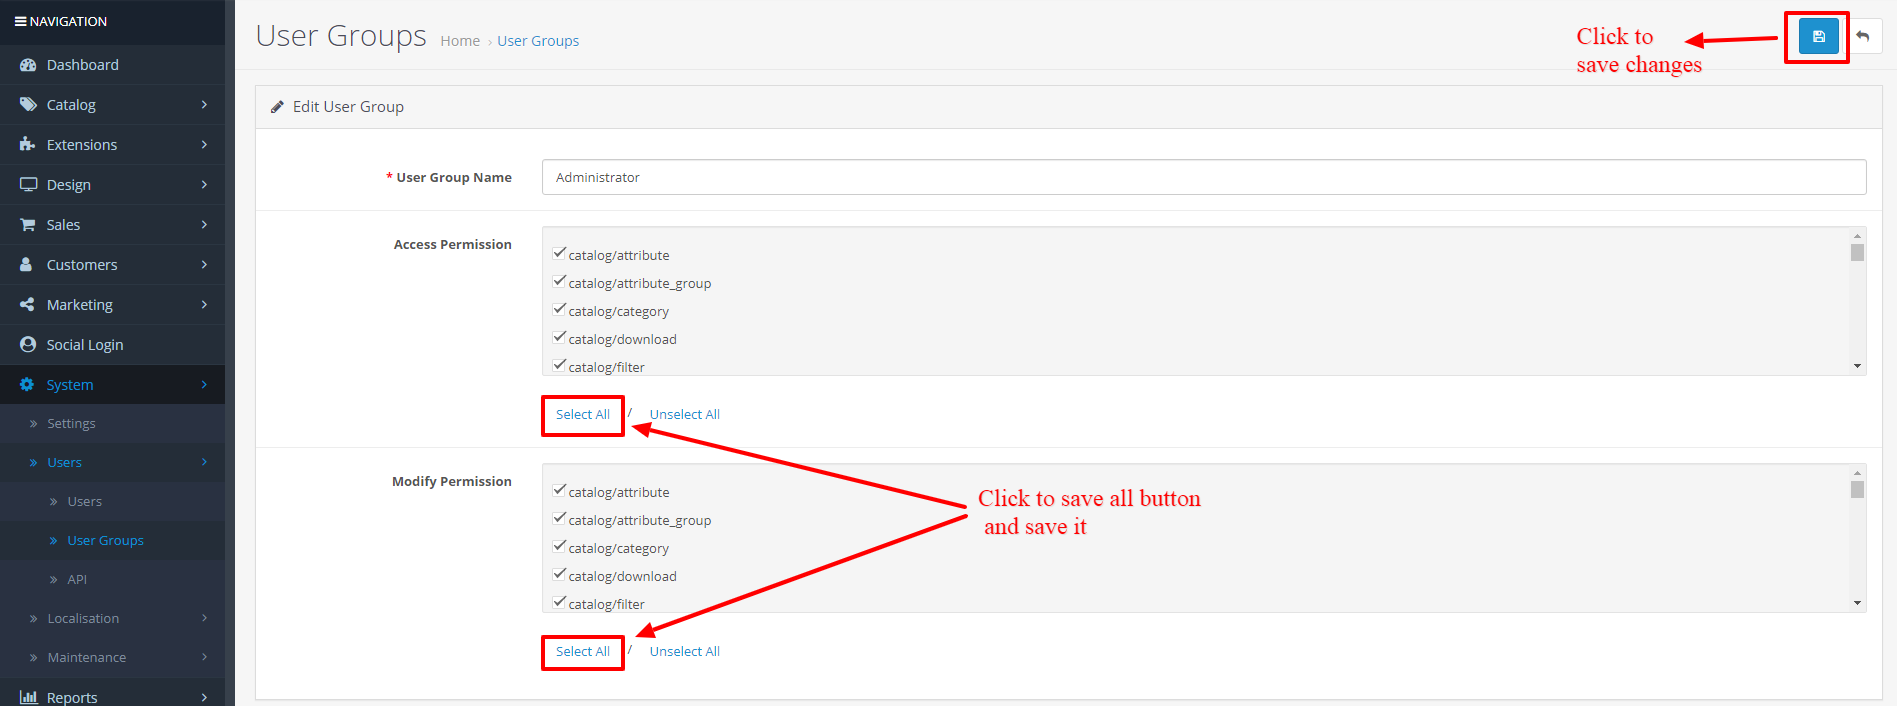
Task: Expand the Reports menu chevron
Action: [x=204, y=697]
